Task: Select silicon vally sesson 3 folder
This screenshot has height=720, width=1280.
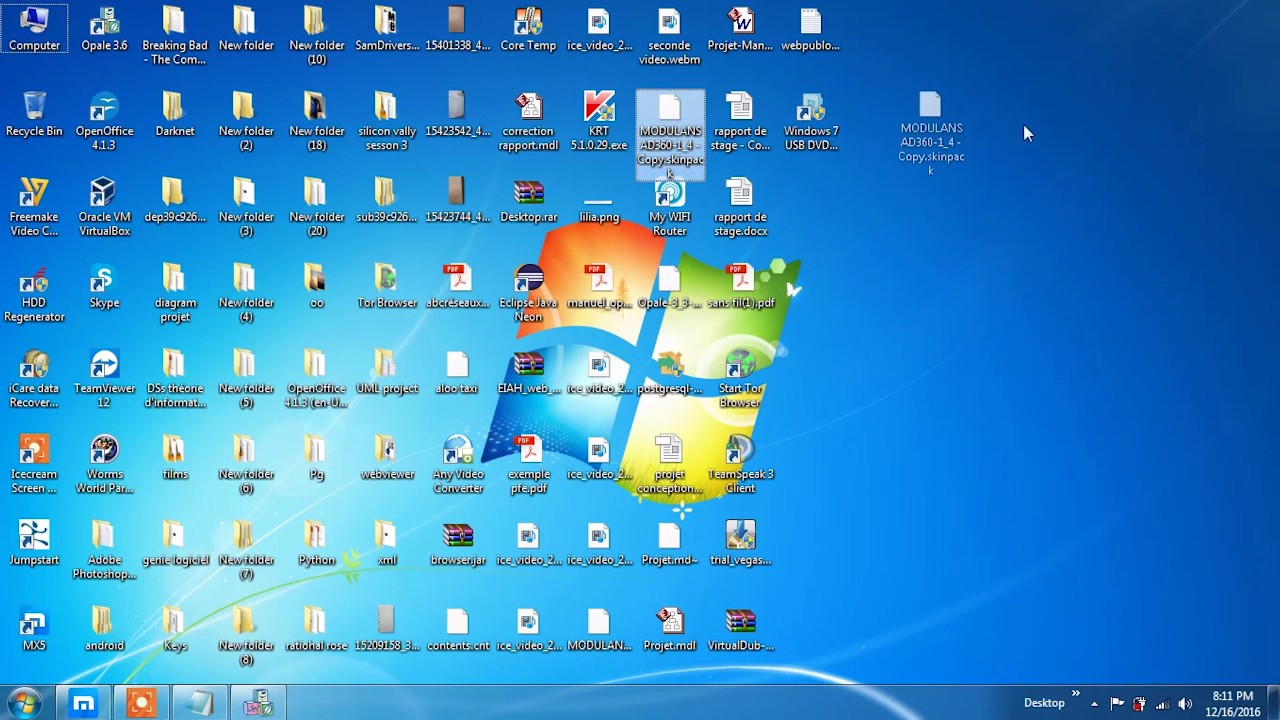Action: (387, 122)
